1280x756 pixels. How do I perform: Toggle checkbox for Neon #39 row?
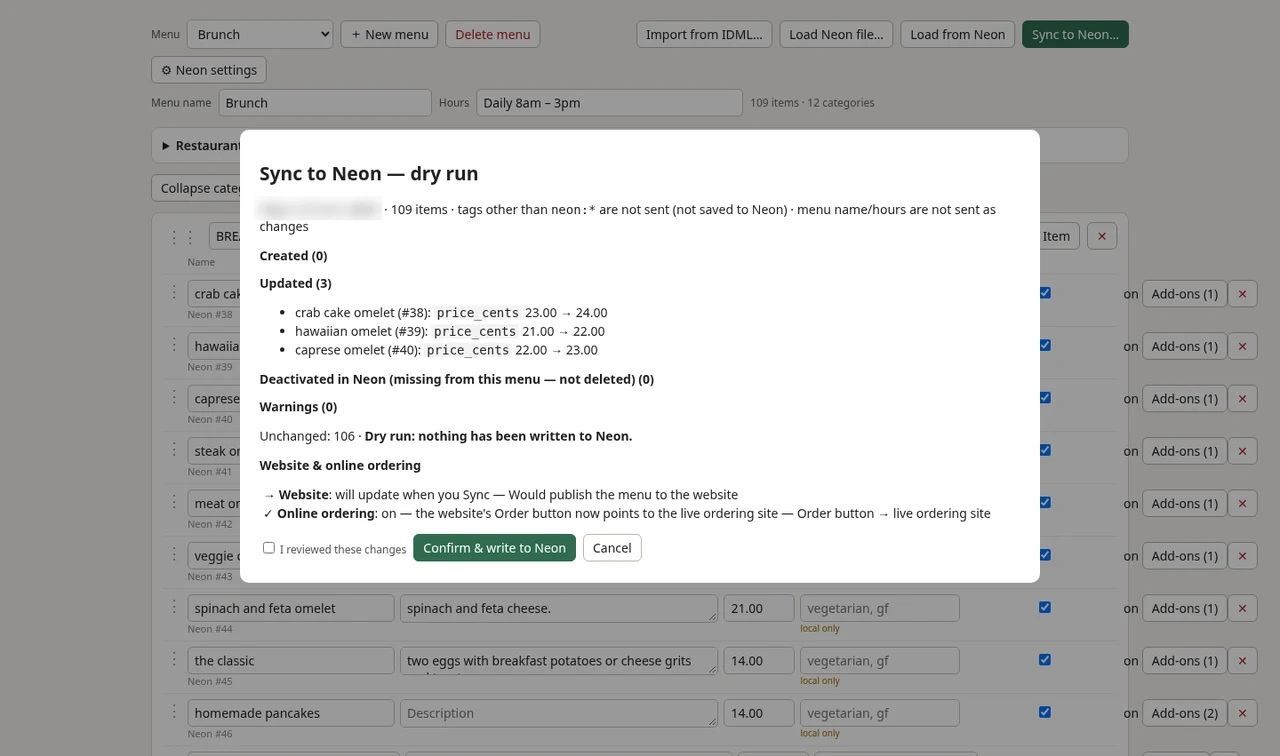(x=1045, y=345)
